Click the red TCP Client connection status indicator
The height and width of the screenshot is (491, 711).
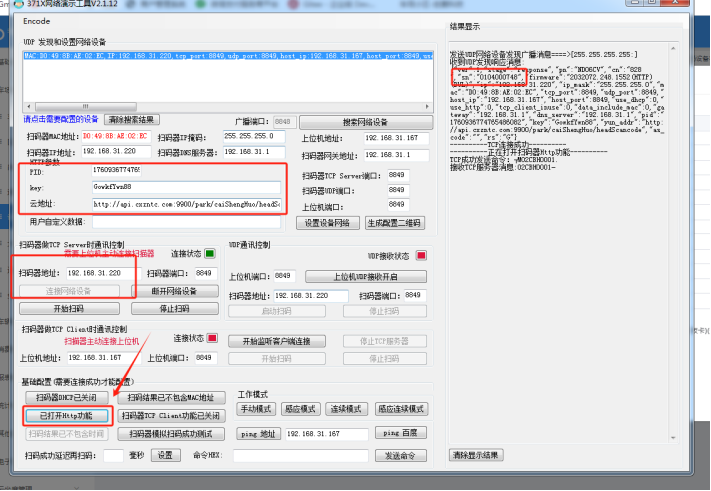pyautogui.click(x=212, y=338)
